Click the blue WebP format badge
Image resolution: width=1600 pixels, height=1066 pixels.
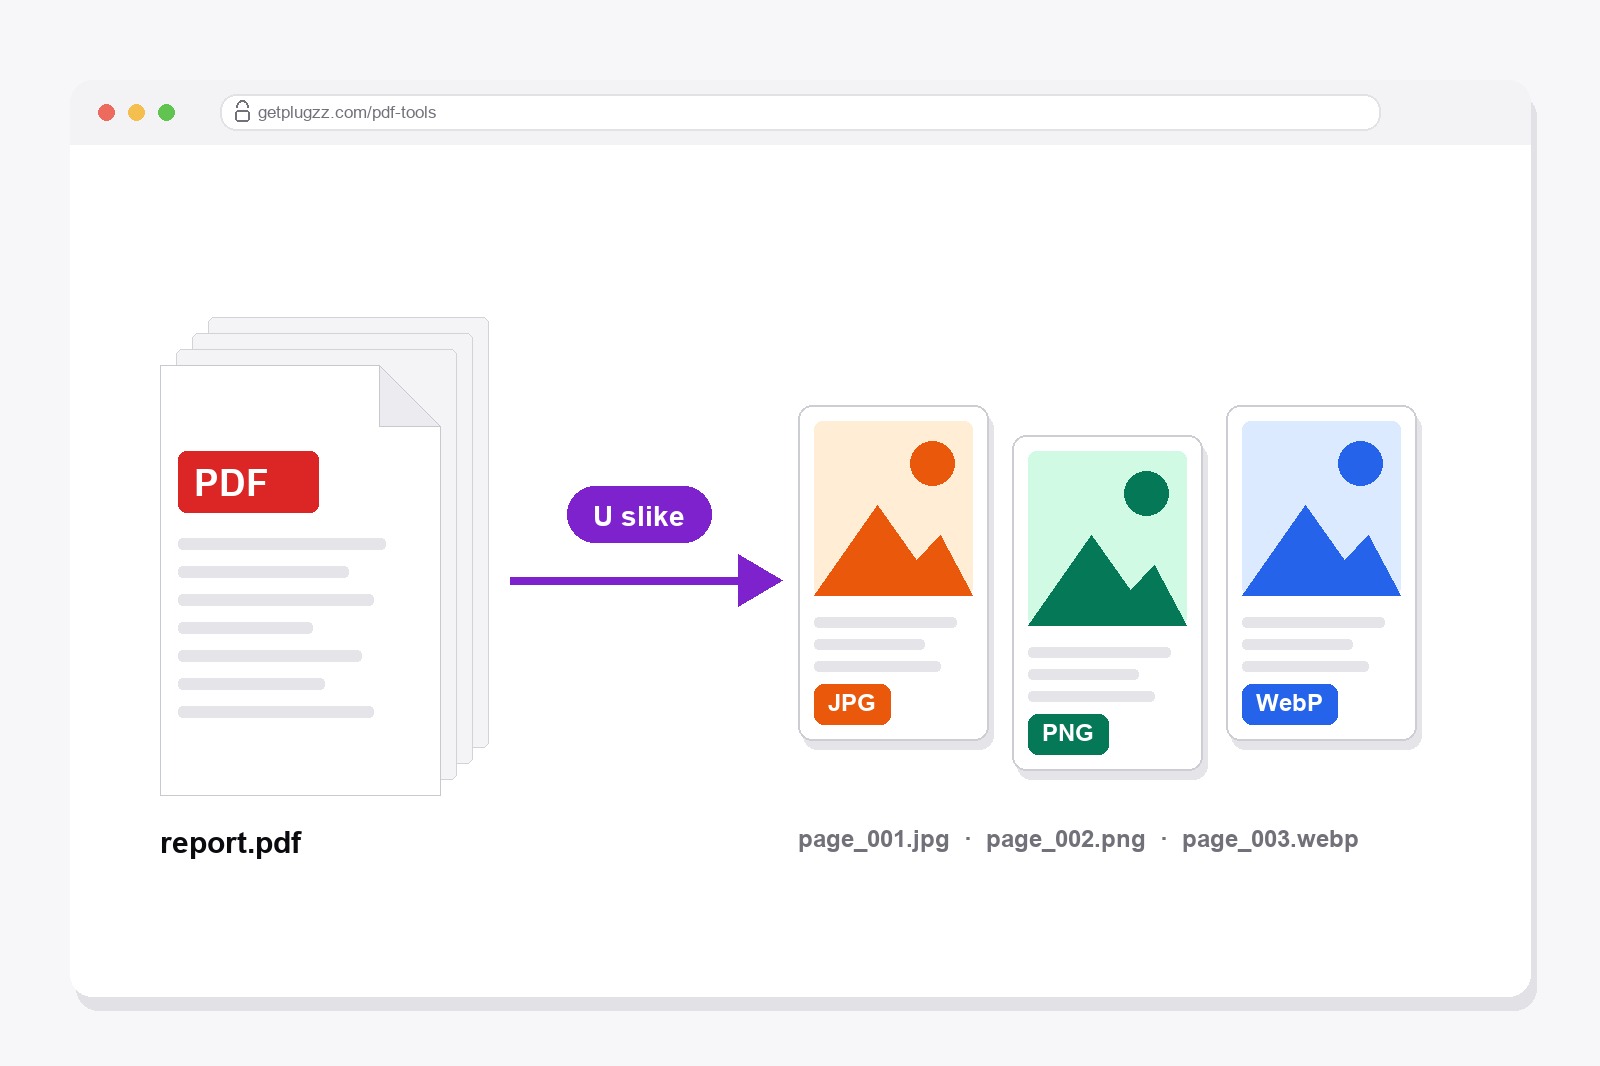click(1290, 704)
